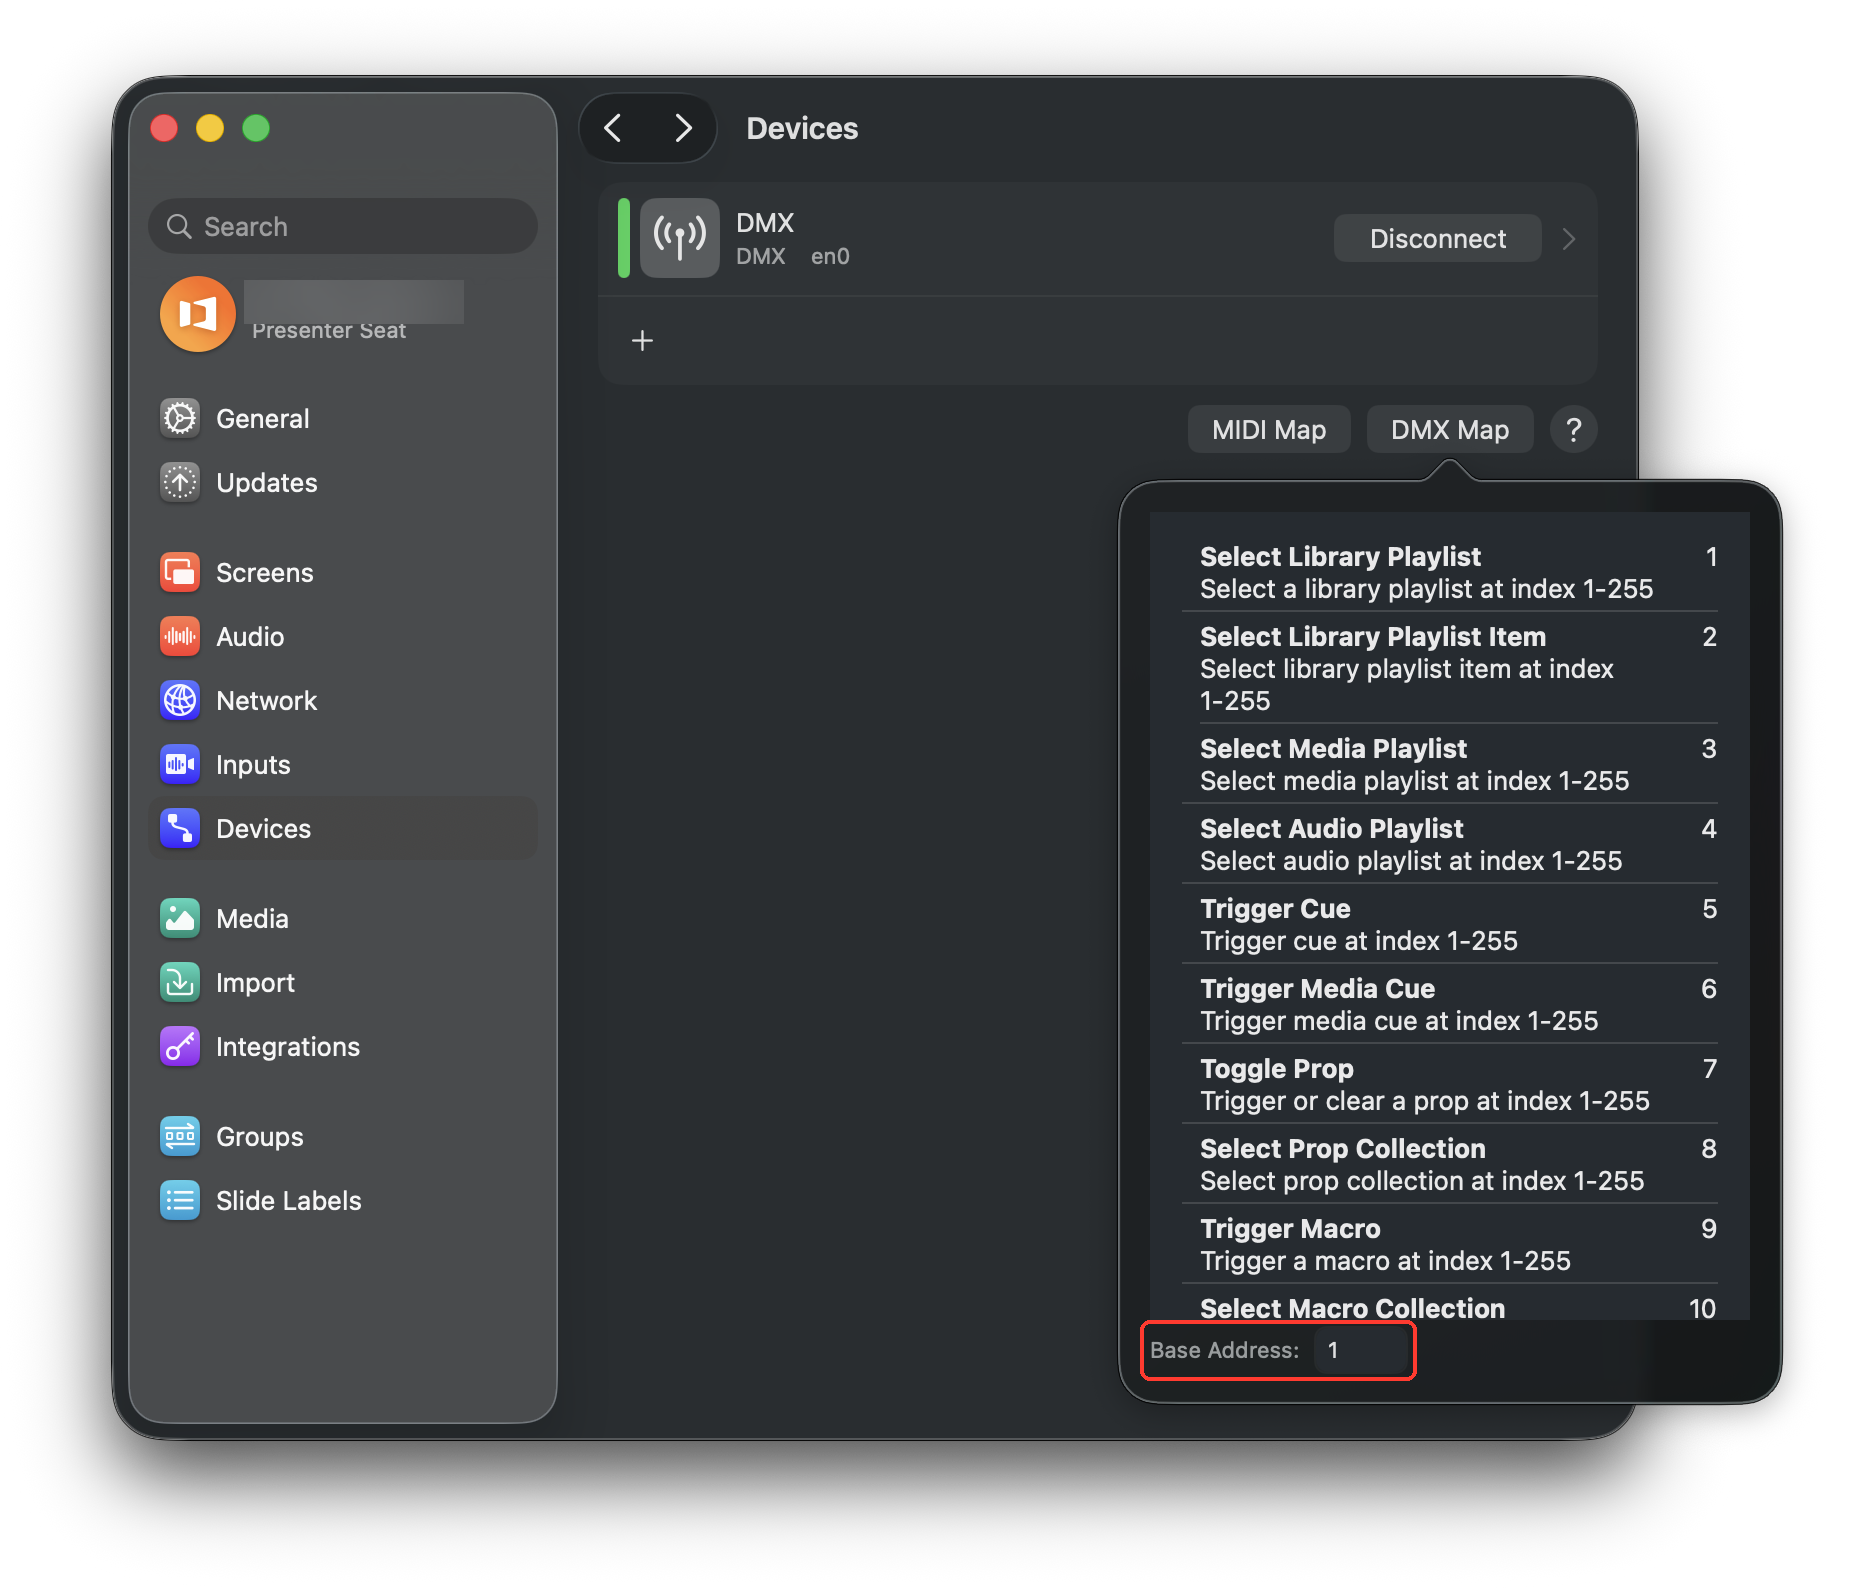
Task: Click the Presenter Seat label
Action: coord(329,331)
